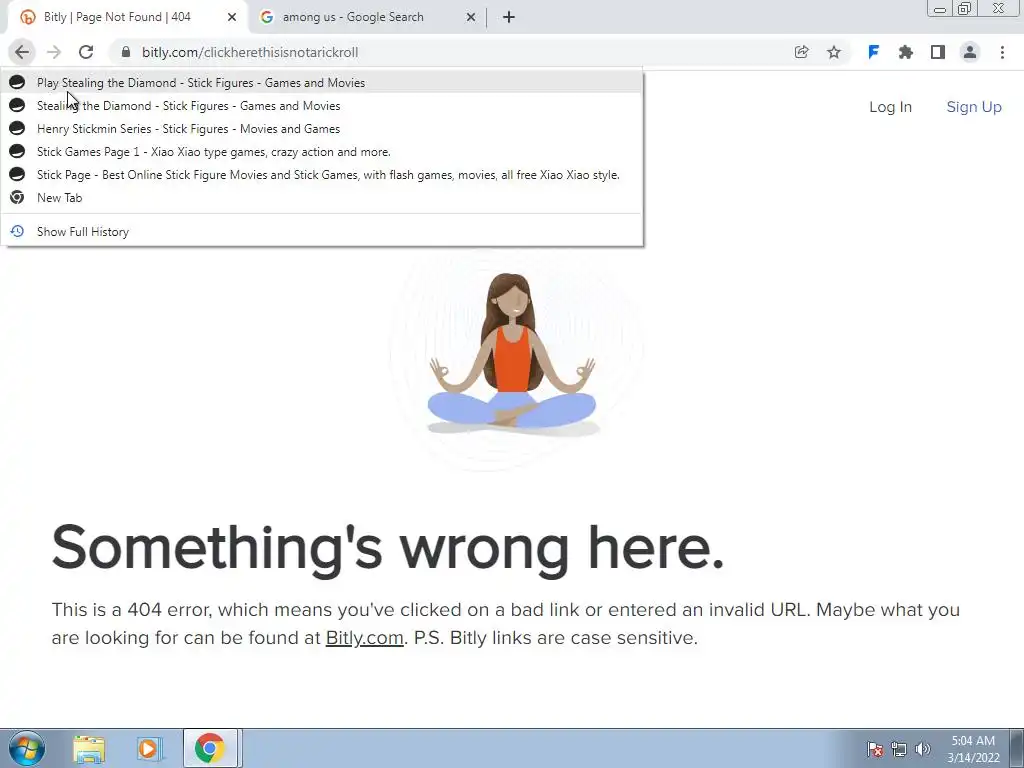This screenshot has height=768, width=1024.
Task: Open Windows Media Player taskbar icon
Action: [x=149, y=749]
